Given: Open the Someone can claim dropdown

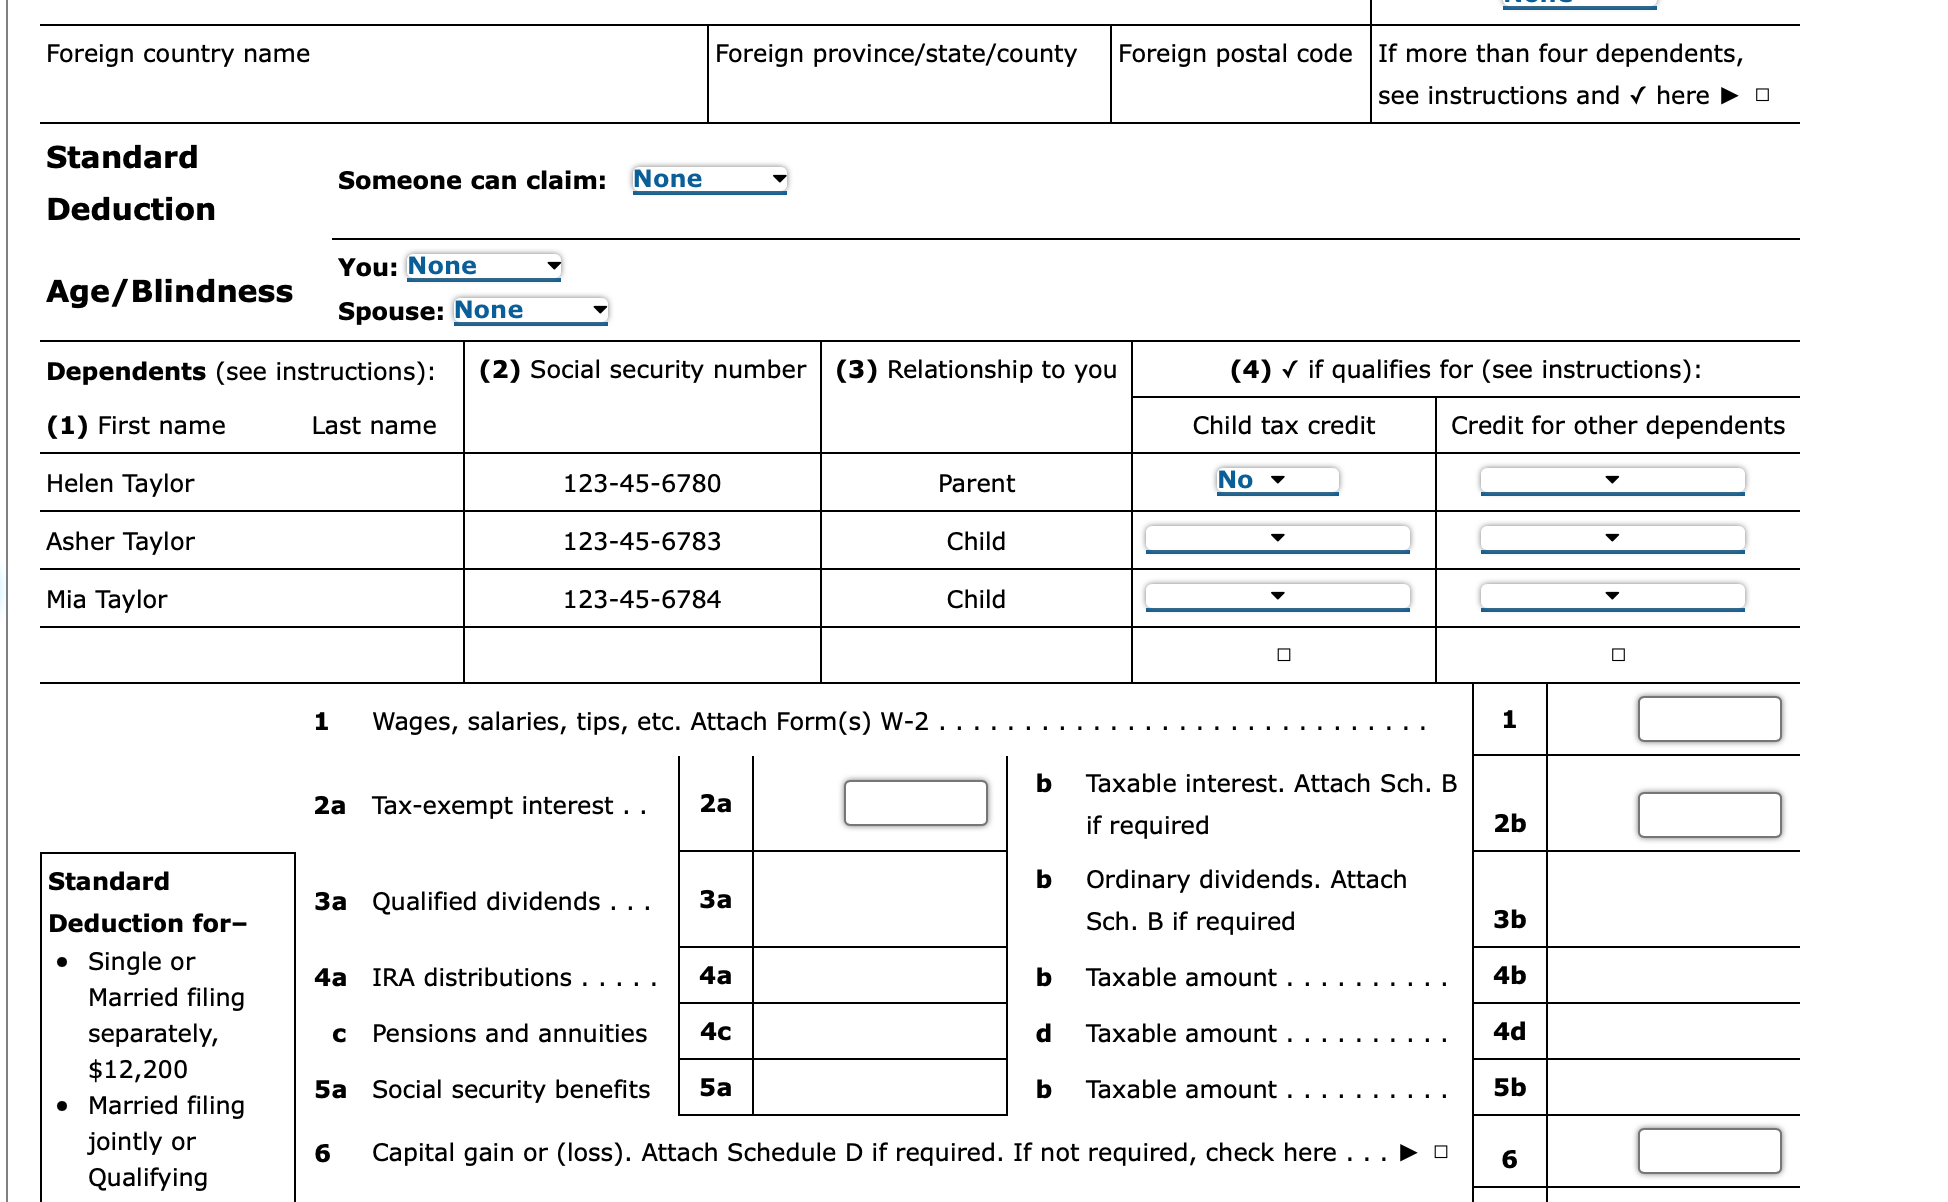Looking at the screenshot, I should point(709,180).
